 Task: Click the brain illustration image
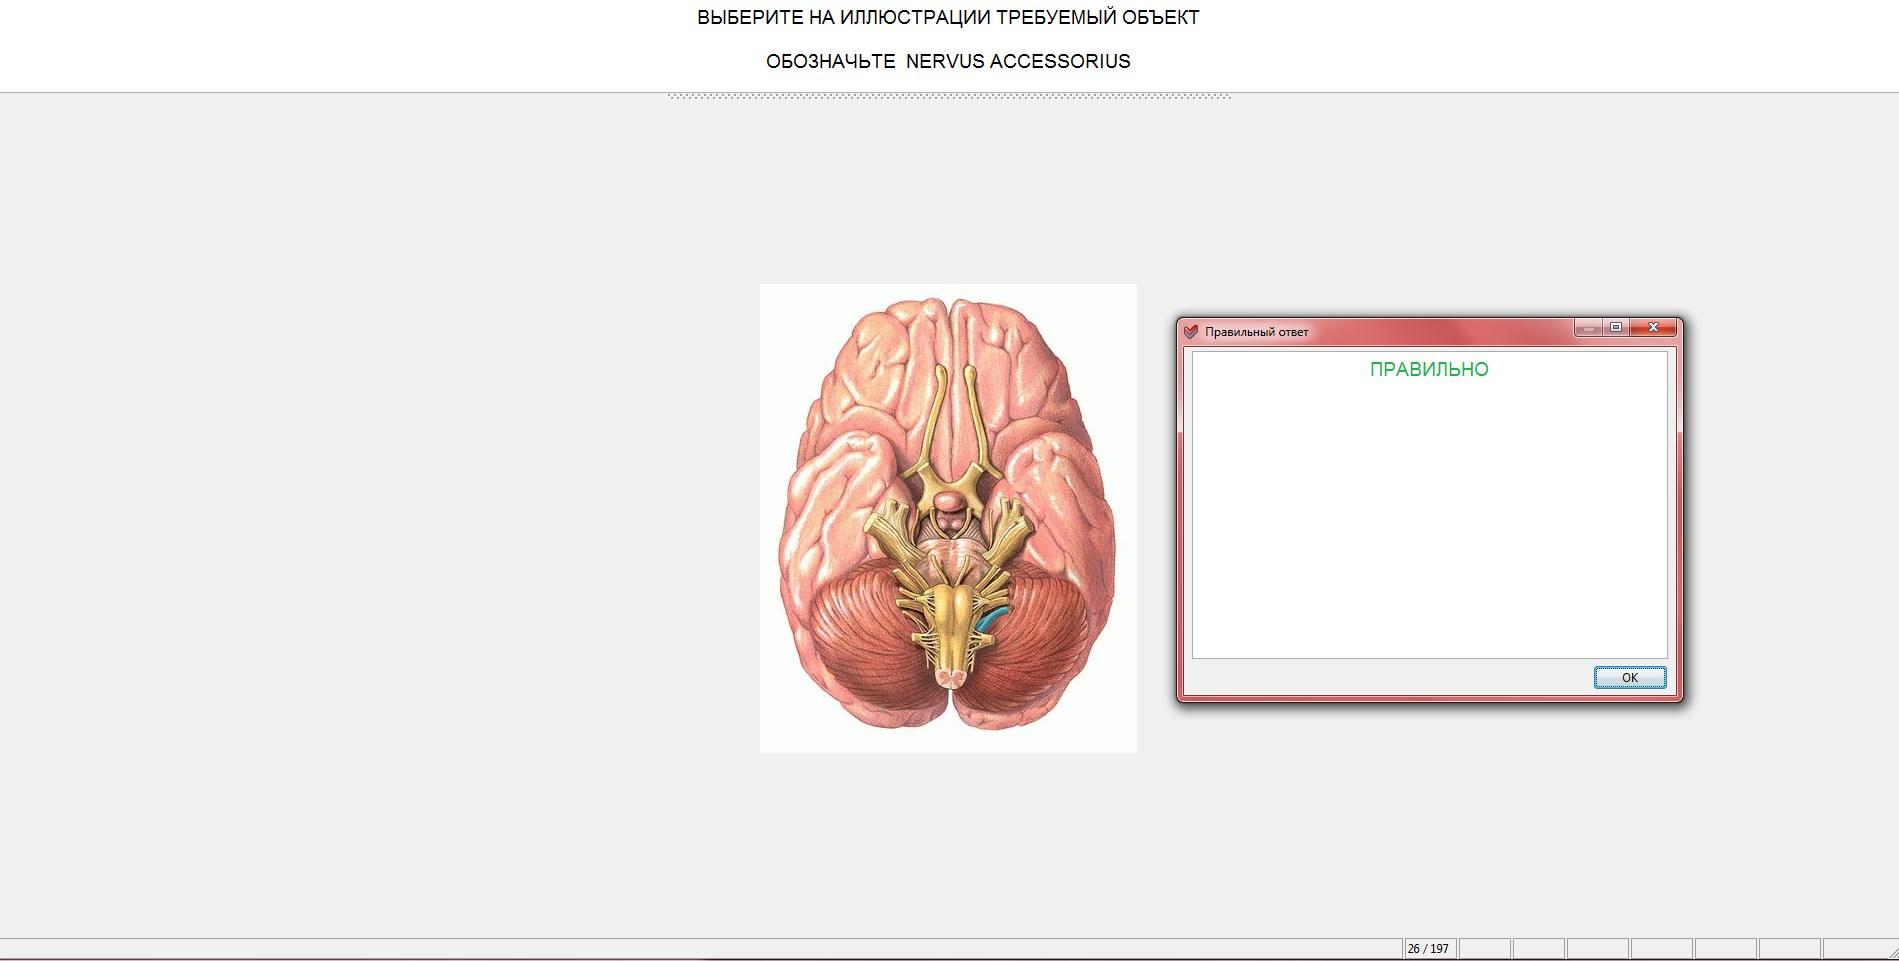click(948, 518)
